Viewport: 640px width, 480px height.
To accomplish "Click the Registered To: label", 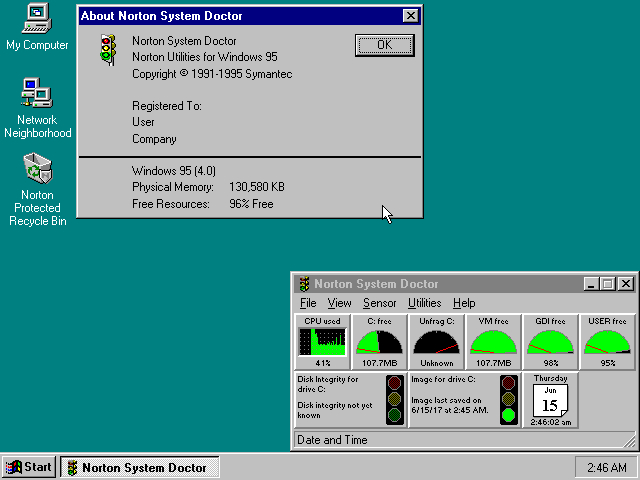I will (x=167, y=106).
